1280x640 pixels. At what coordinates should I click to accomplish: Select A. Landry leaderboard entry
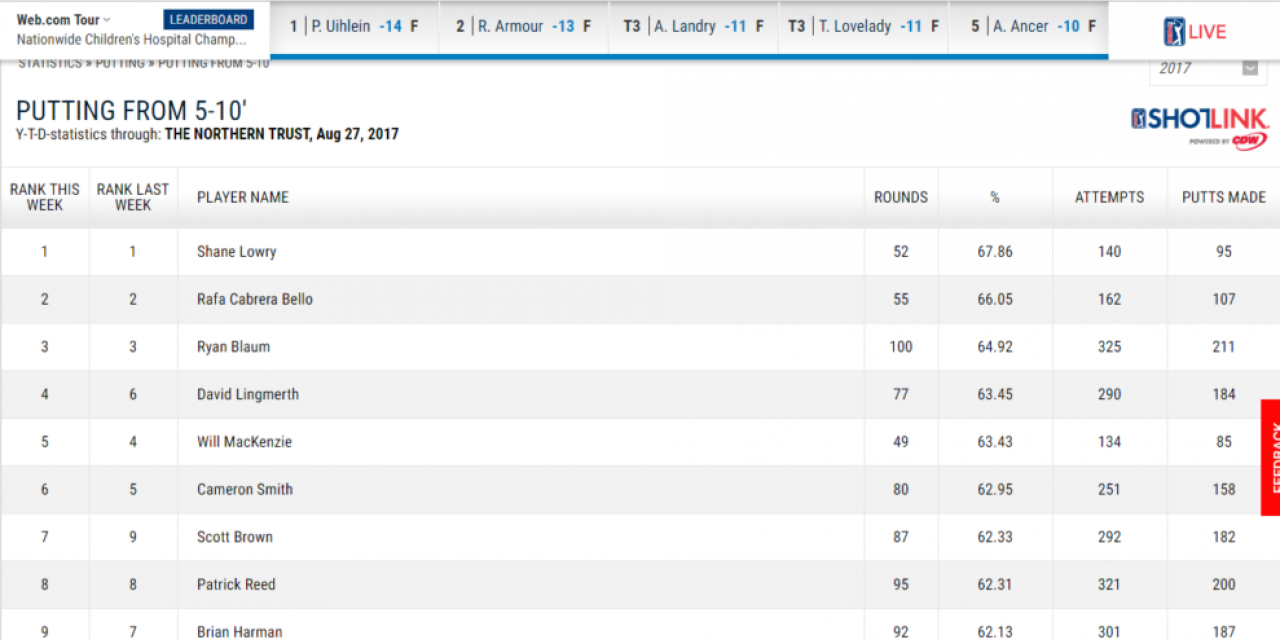pos(693,26)
